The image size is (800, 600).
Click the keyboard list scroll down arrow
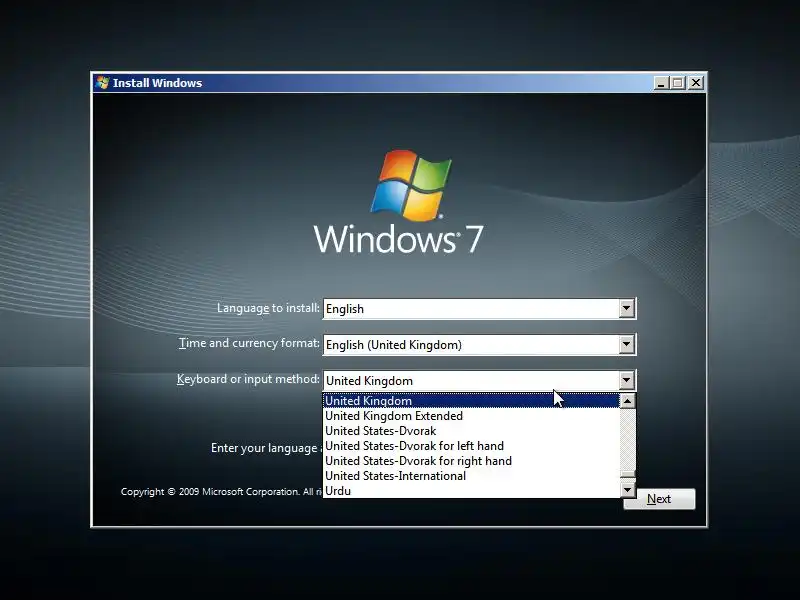[627, 490]
